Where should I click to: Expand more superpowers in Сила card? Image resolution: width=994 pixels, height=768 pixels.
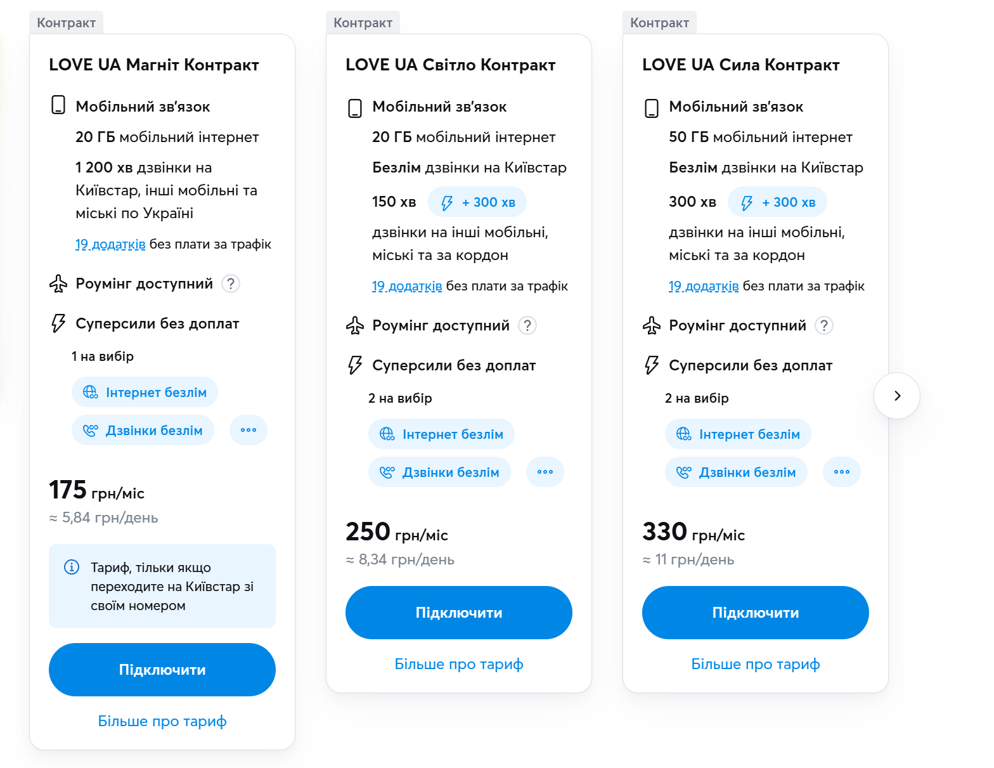[x=842, y=472]
